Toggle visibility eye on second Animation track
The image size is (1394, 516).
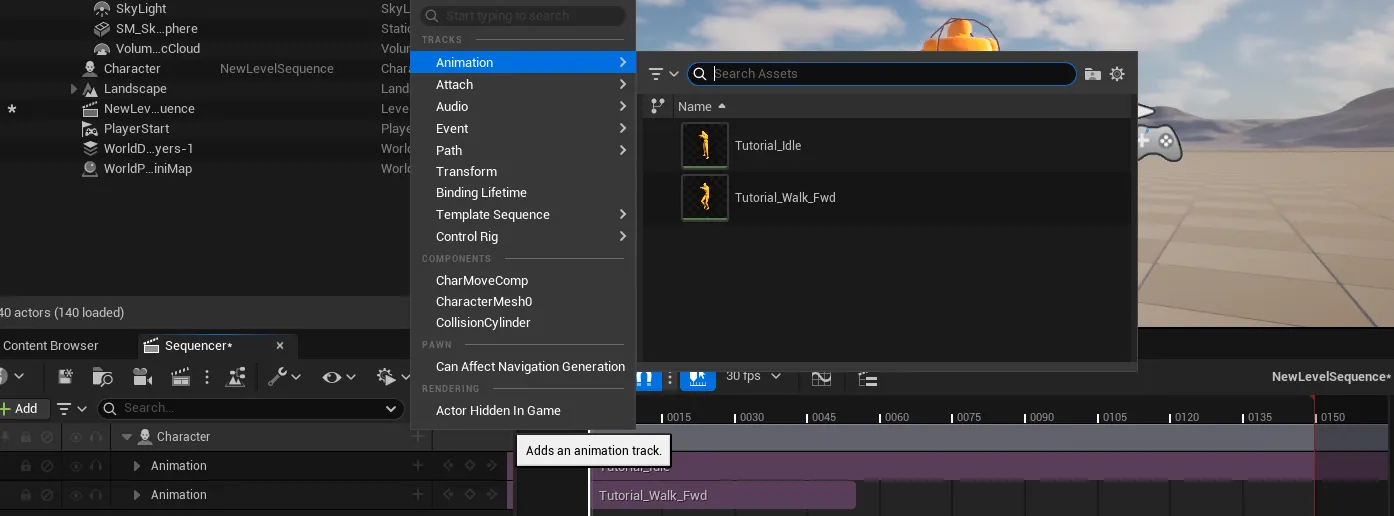[76, 495]
